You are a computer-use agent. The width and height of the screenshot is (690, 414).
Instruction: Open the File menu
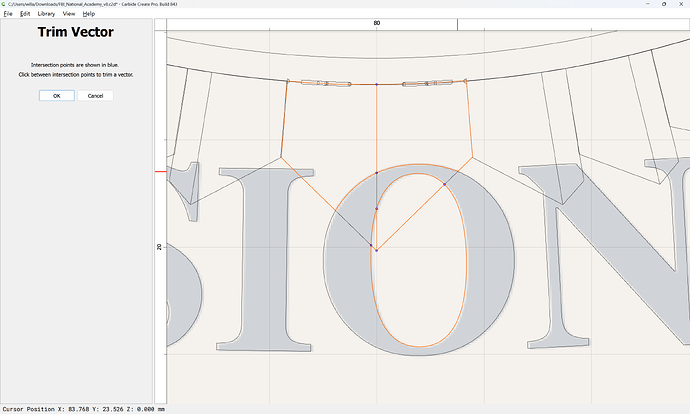pyautogui.click(x=8, y=14)
